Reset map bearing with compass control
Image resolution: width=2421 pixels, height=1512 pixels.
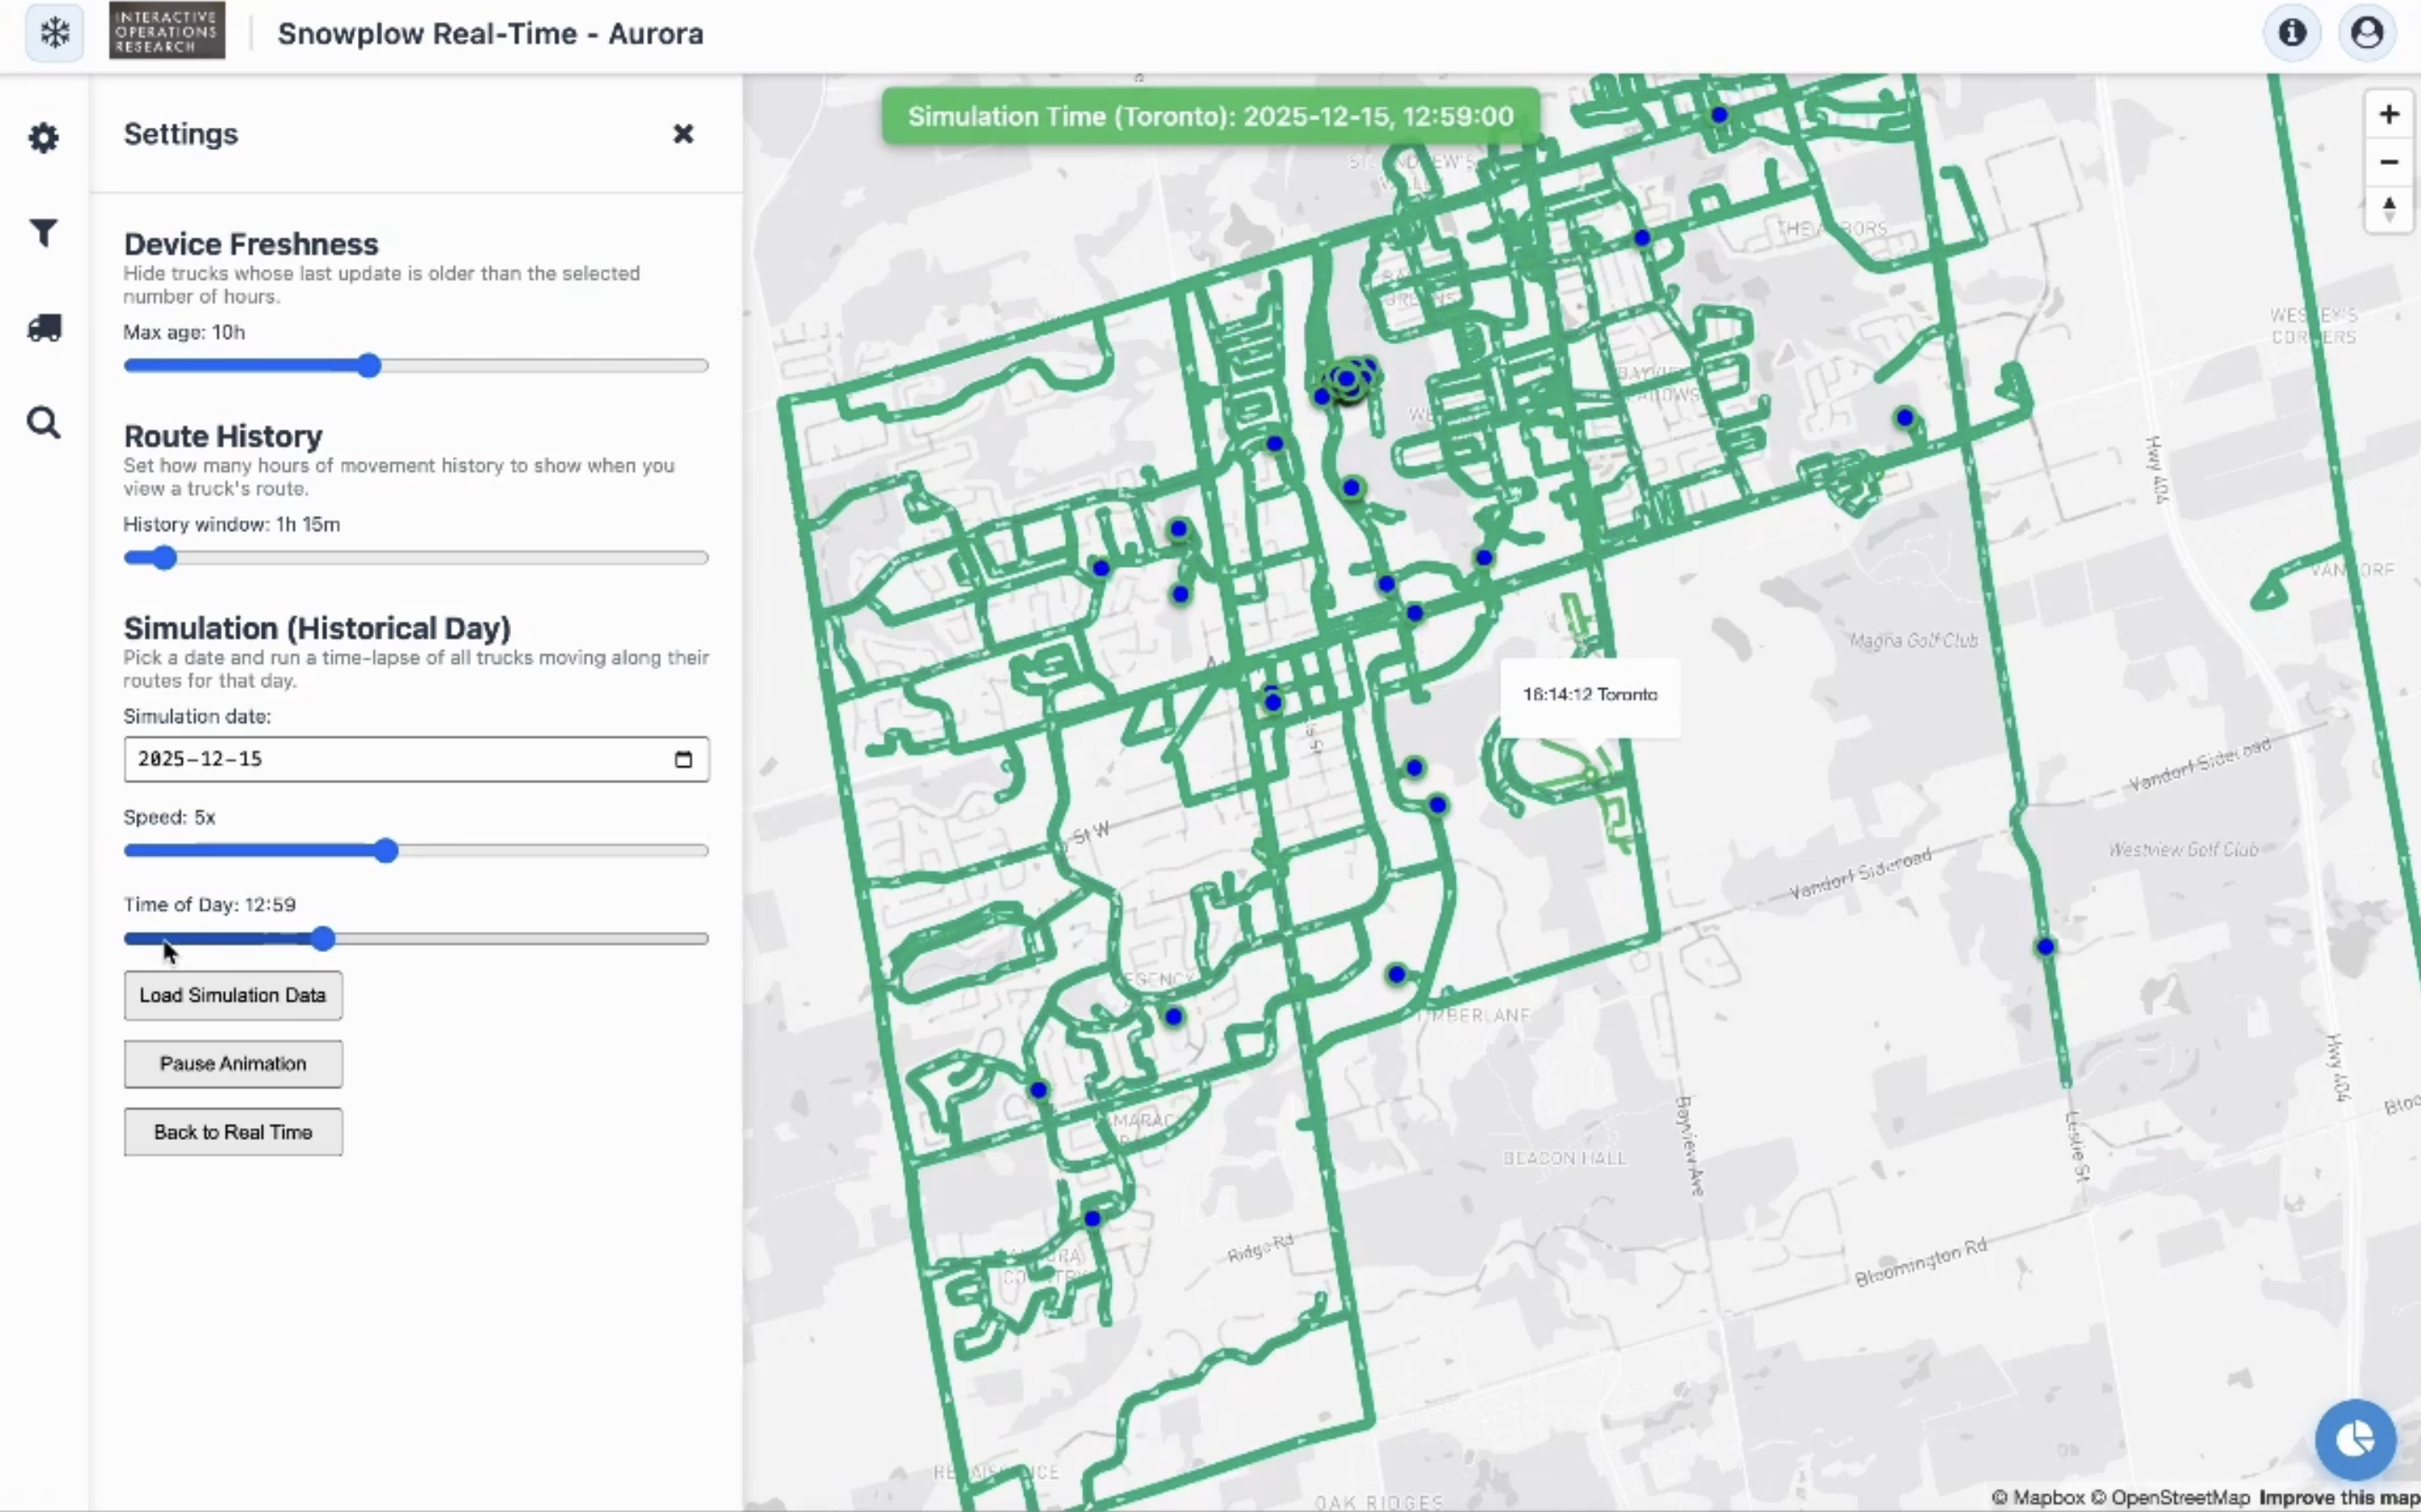pos(2390,208)
